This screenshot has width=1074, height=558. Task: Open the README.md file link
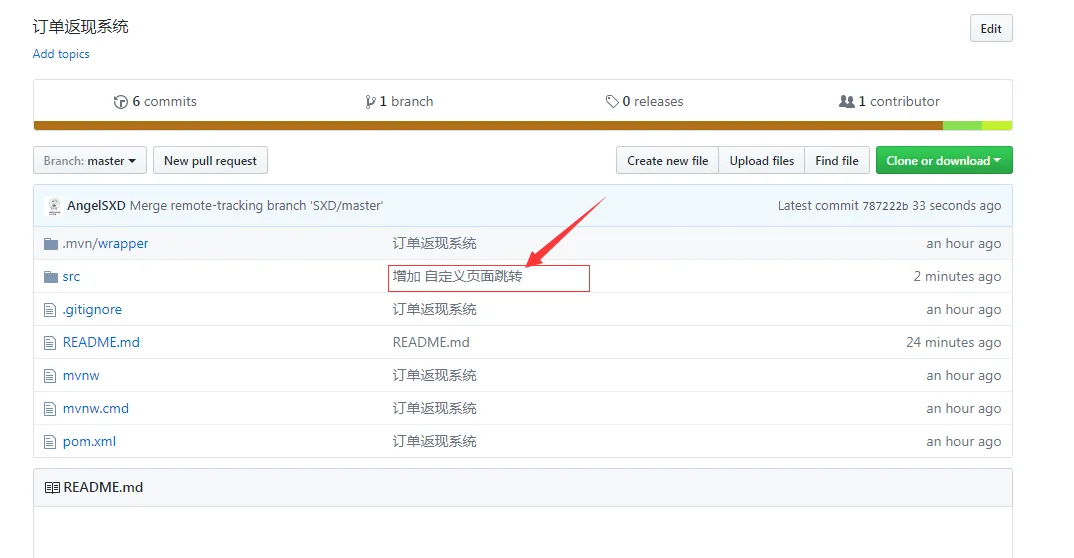101,342
